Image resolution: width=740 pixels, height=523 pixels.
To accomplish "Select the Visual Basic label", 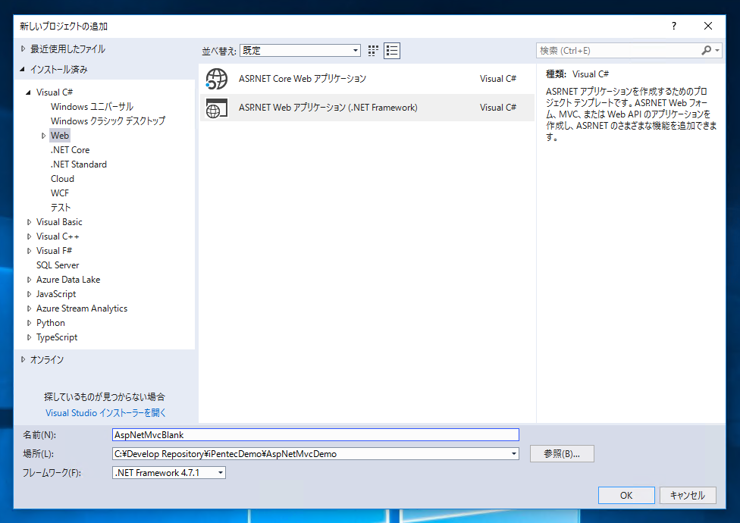I will tap(59, 222).
